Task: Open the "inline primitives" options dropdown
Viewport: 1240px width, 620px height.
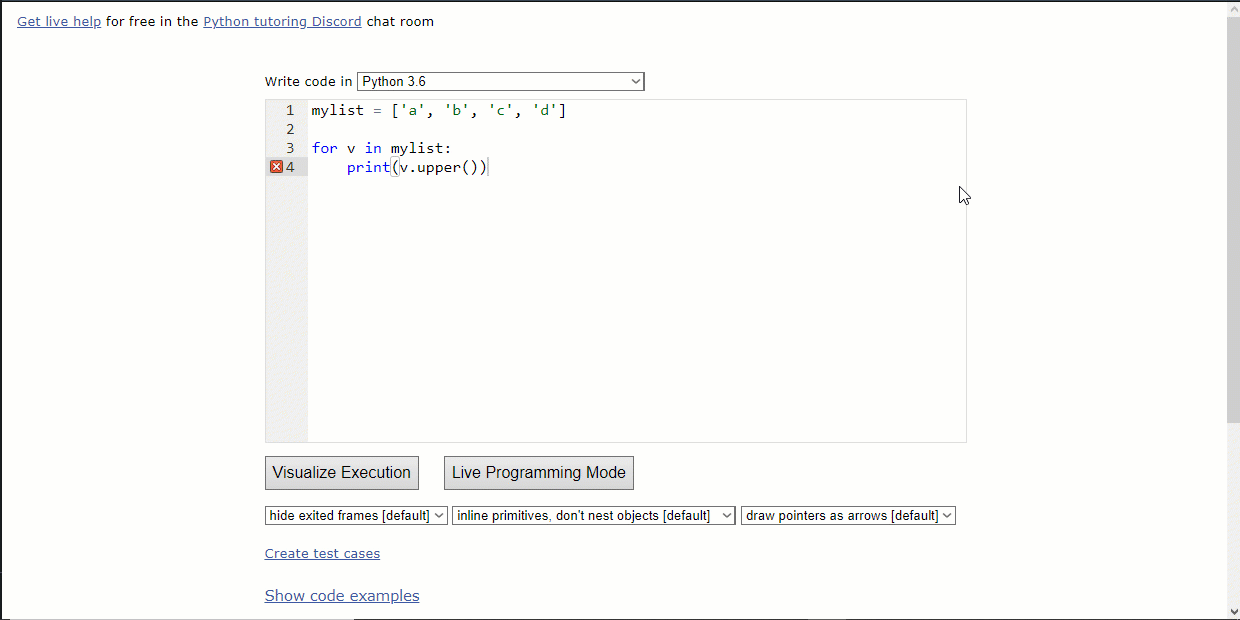Action: (x=593, y=516)
